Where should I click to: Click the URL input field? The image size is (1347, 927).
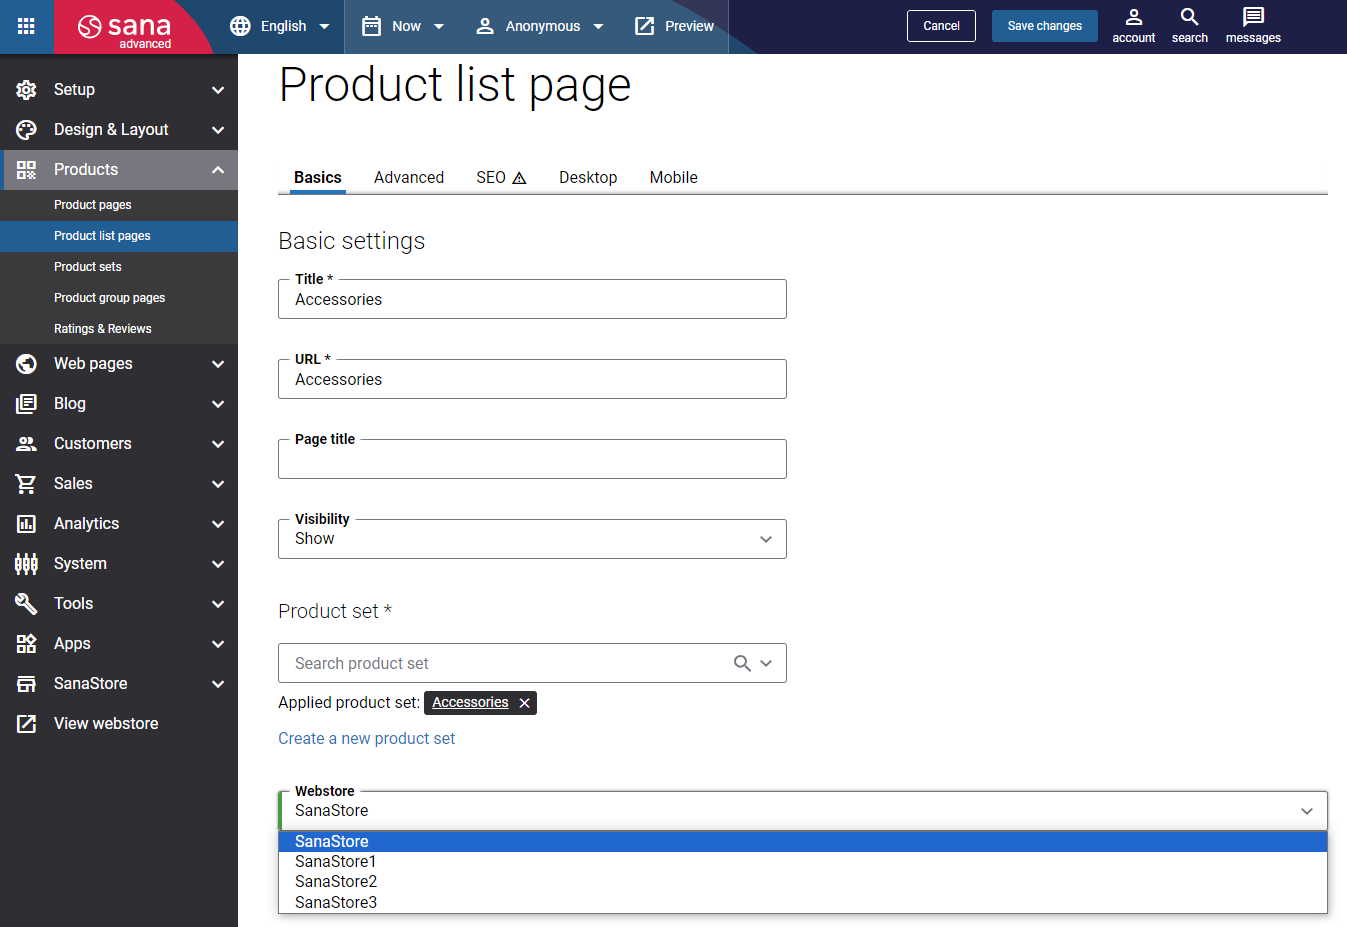point(532,379)
